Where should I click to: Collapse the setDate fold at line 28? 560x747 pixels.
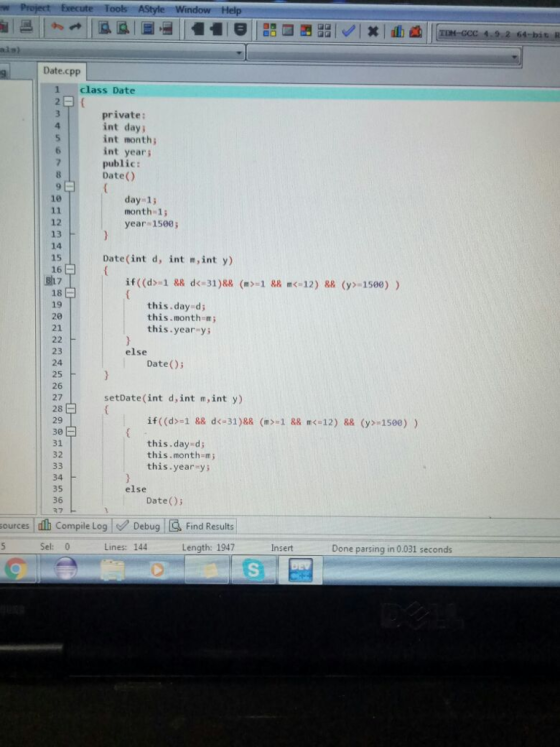(70, 409)
